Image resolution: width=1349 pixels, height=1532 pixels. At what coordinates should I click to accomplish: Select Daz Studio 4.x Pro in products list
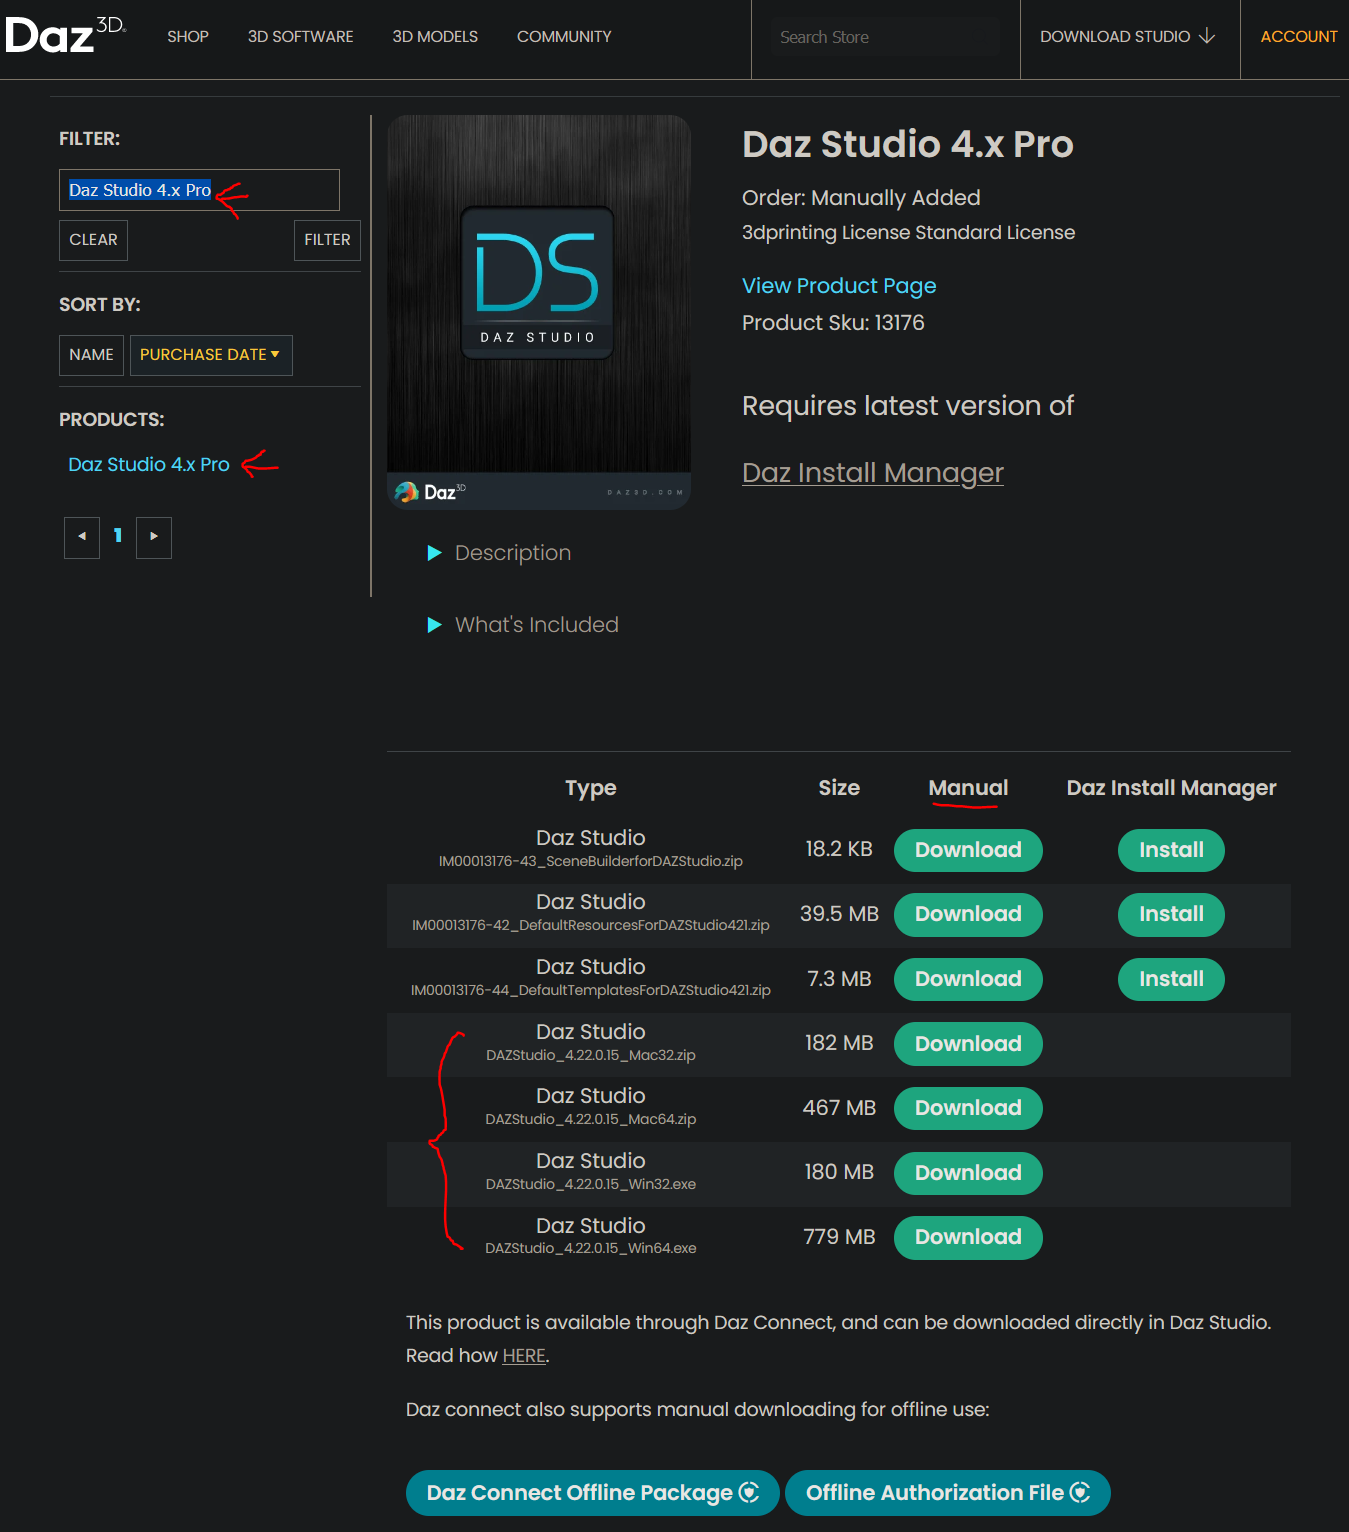pos(149,465)
